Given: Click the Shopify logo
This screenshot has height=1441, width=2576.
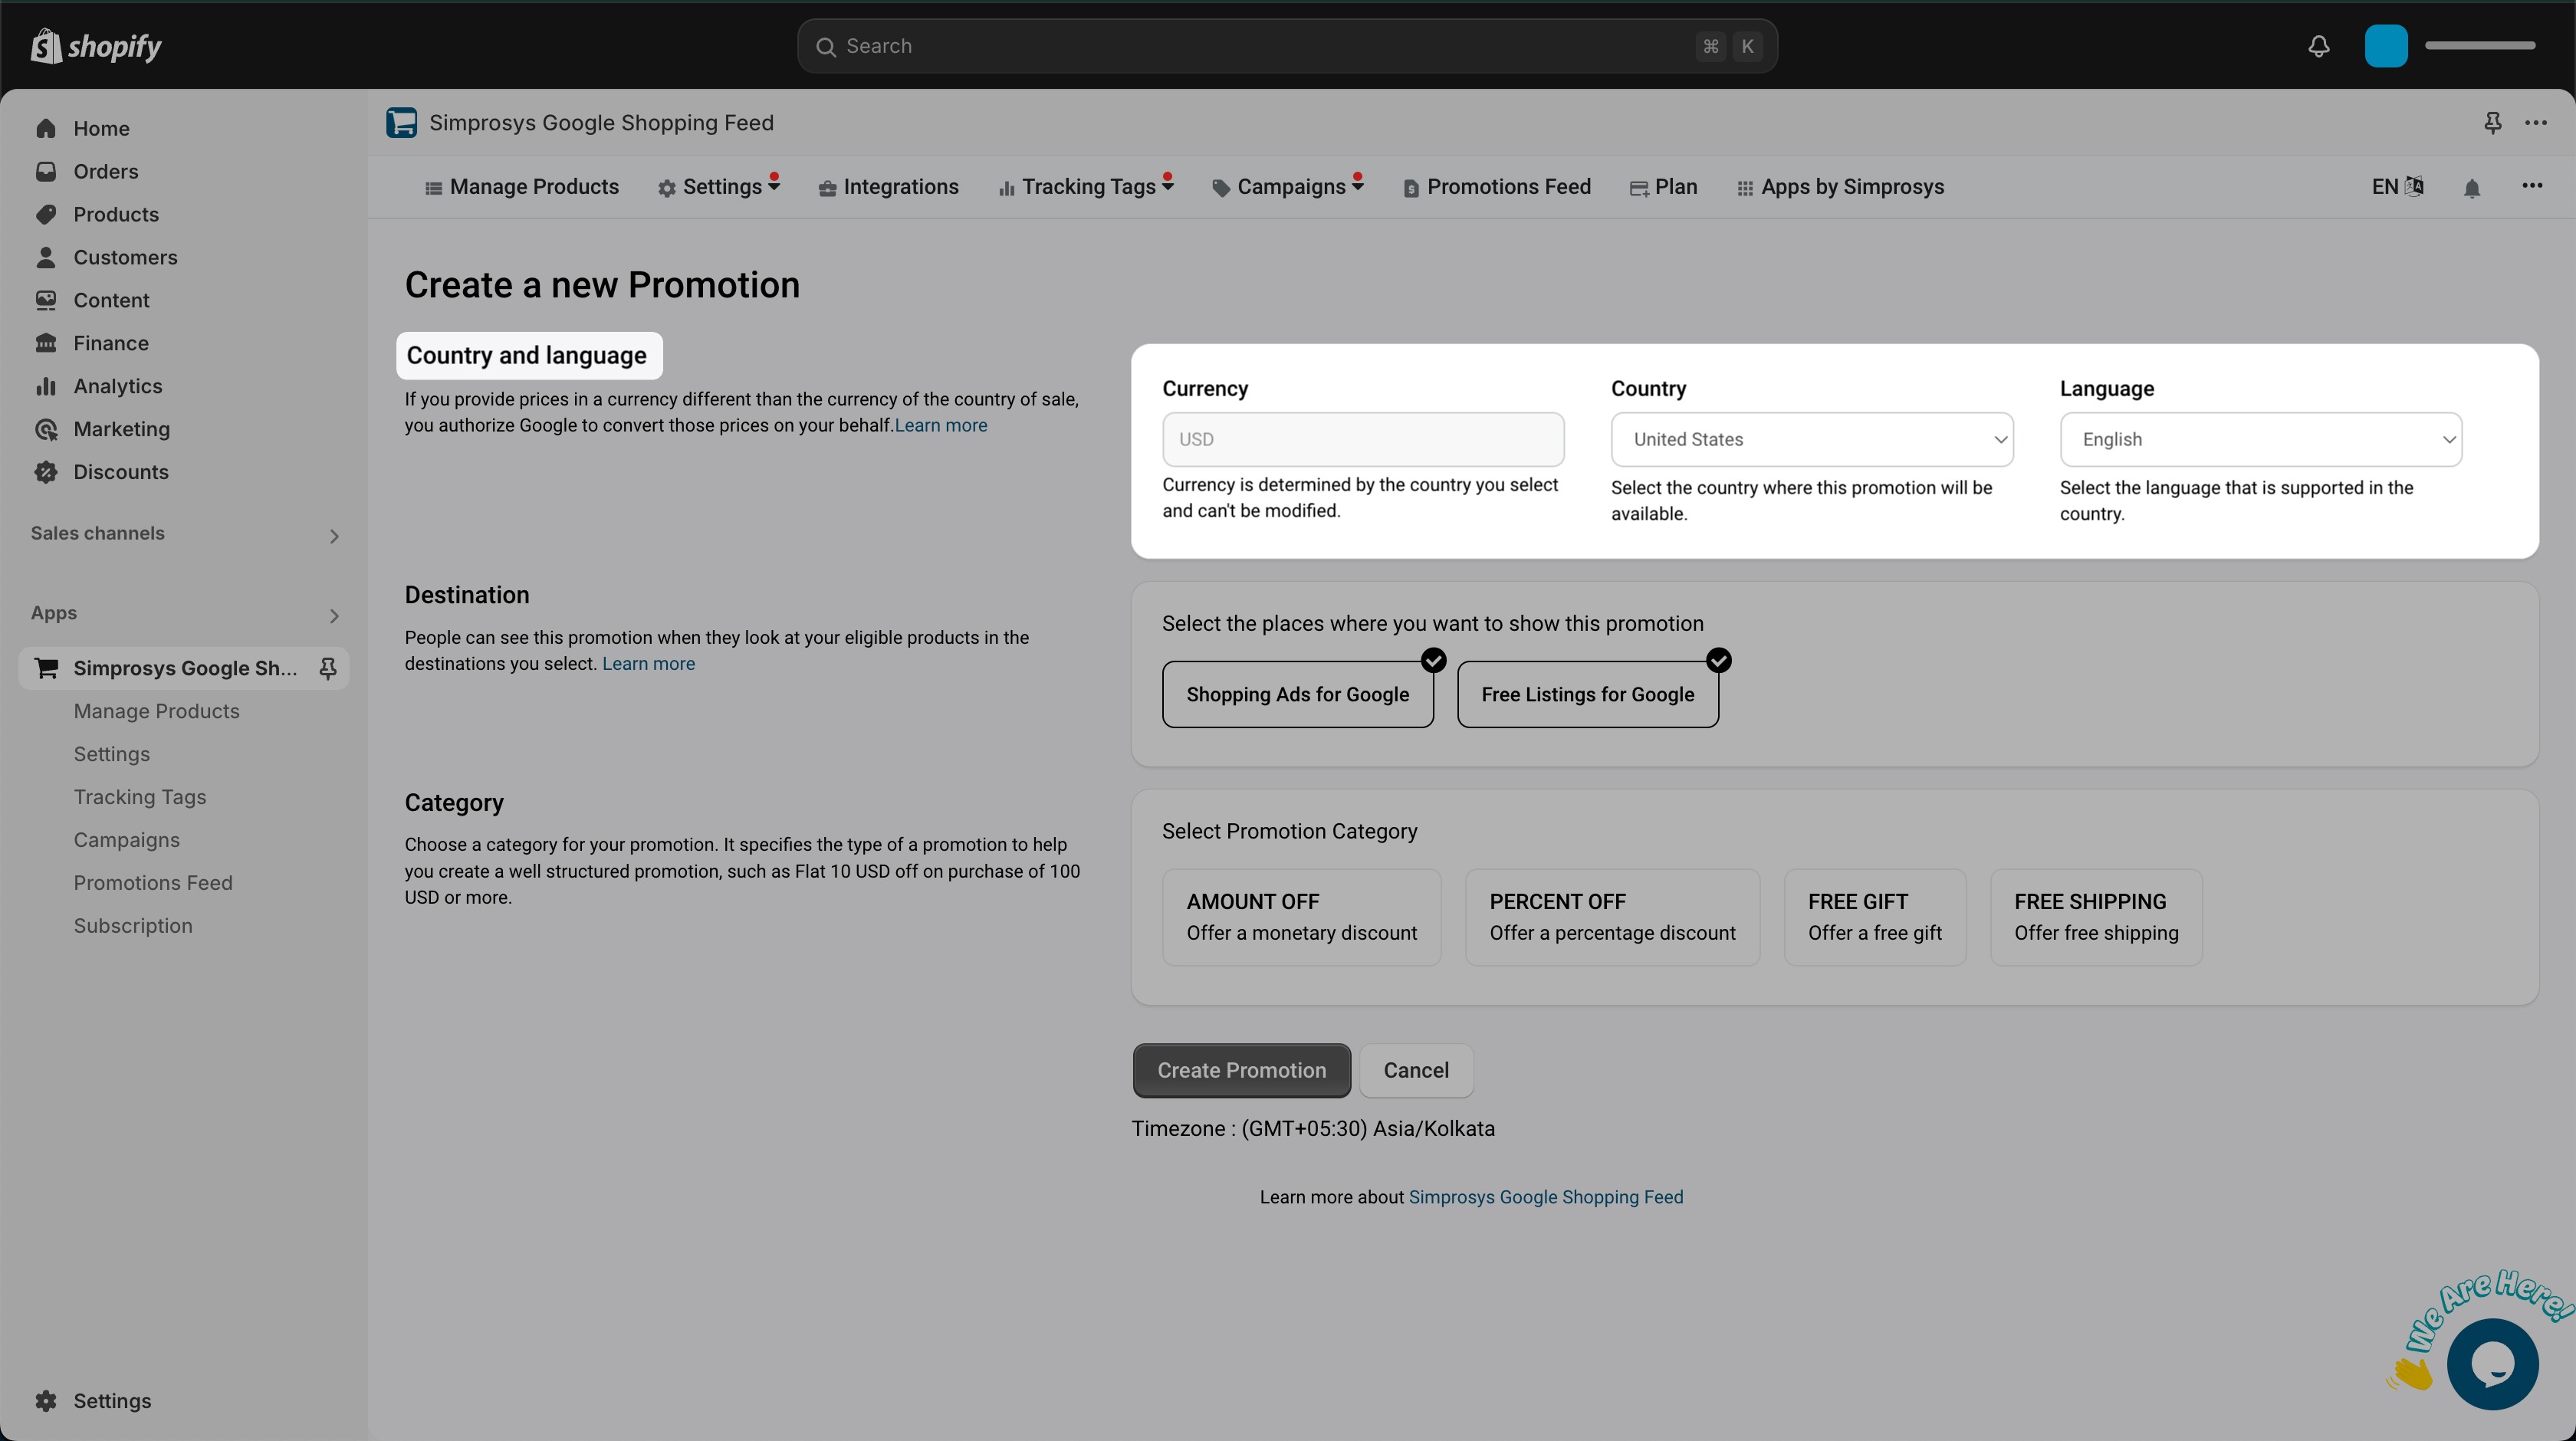Looking at the screenshot, I should coord(96,46).
